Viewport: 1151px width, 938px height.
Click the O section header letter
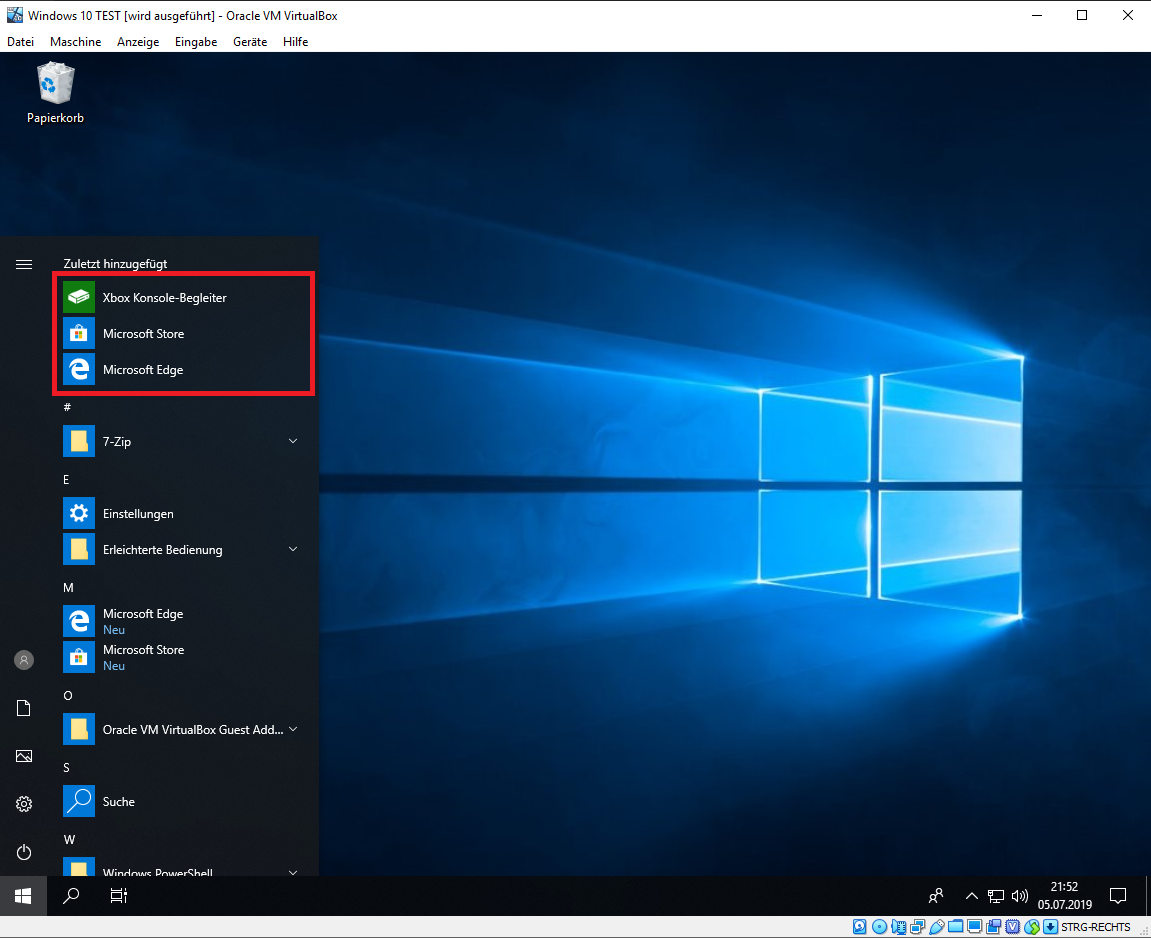(68, 695)
